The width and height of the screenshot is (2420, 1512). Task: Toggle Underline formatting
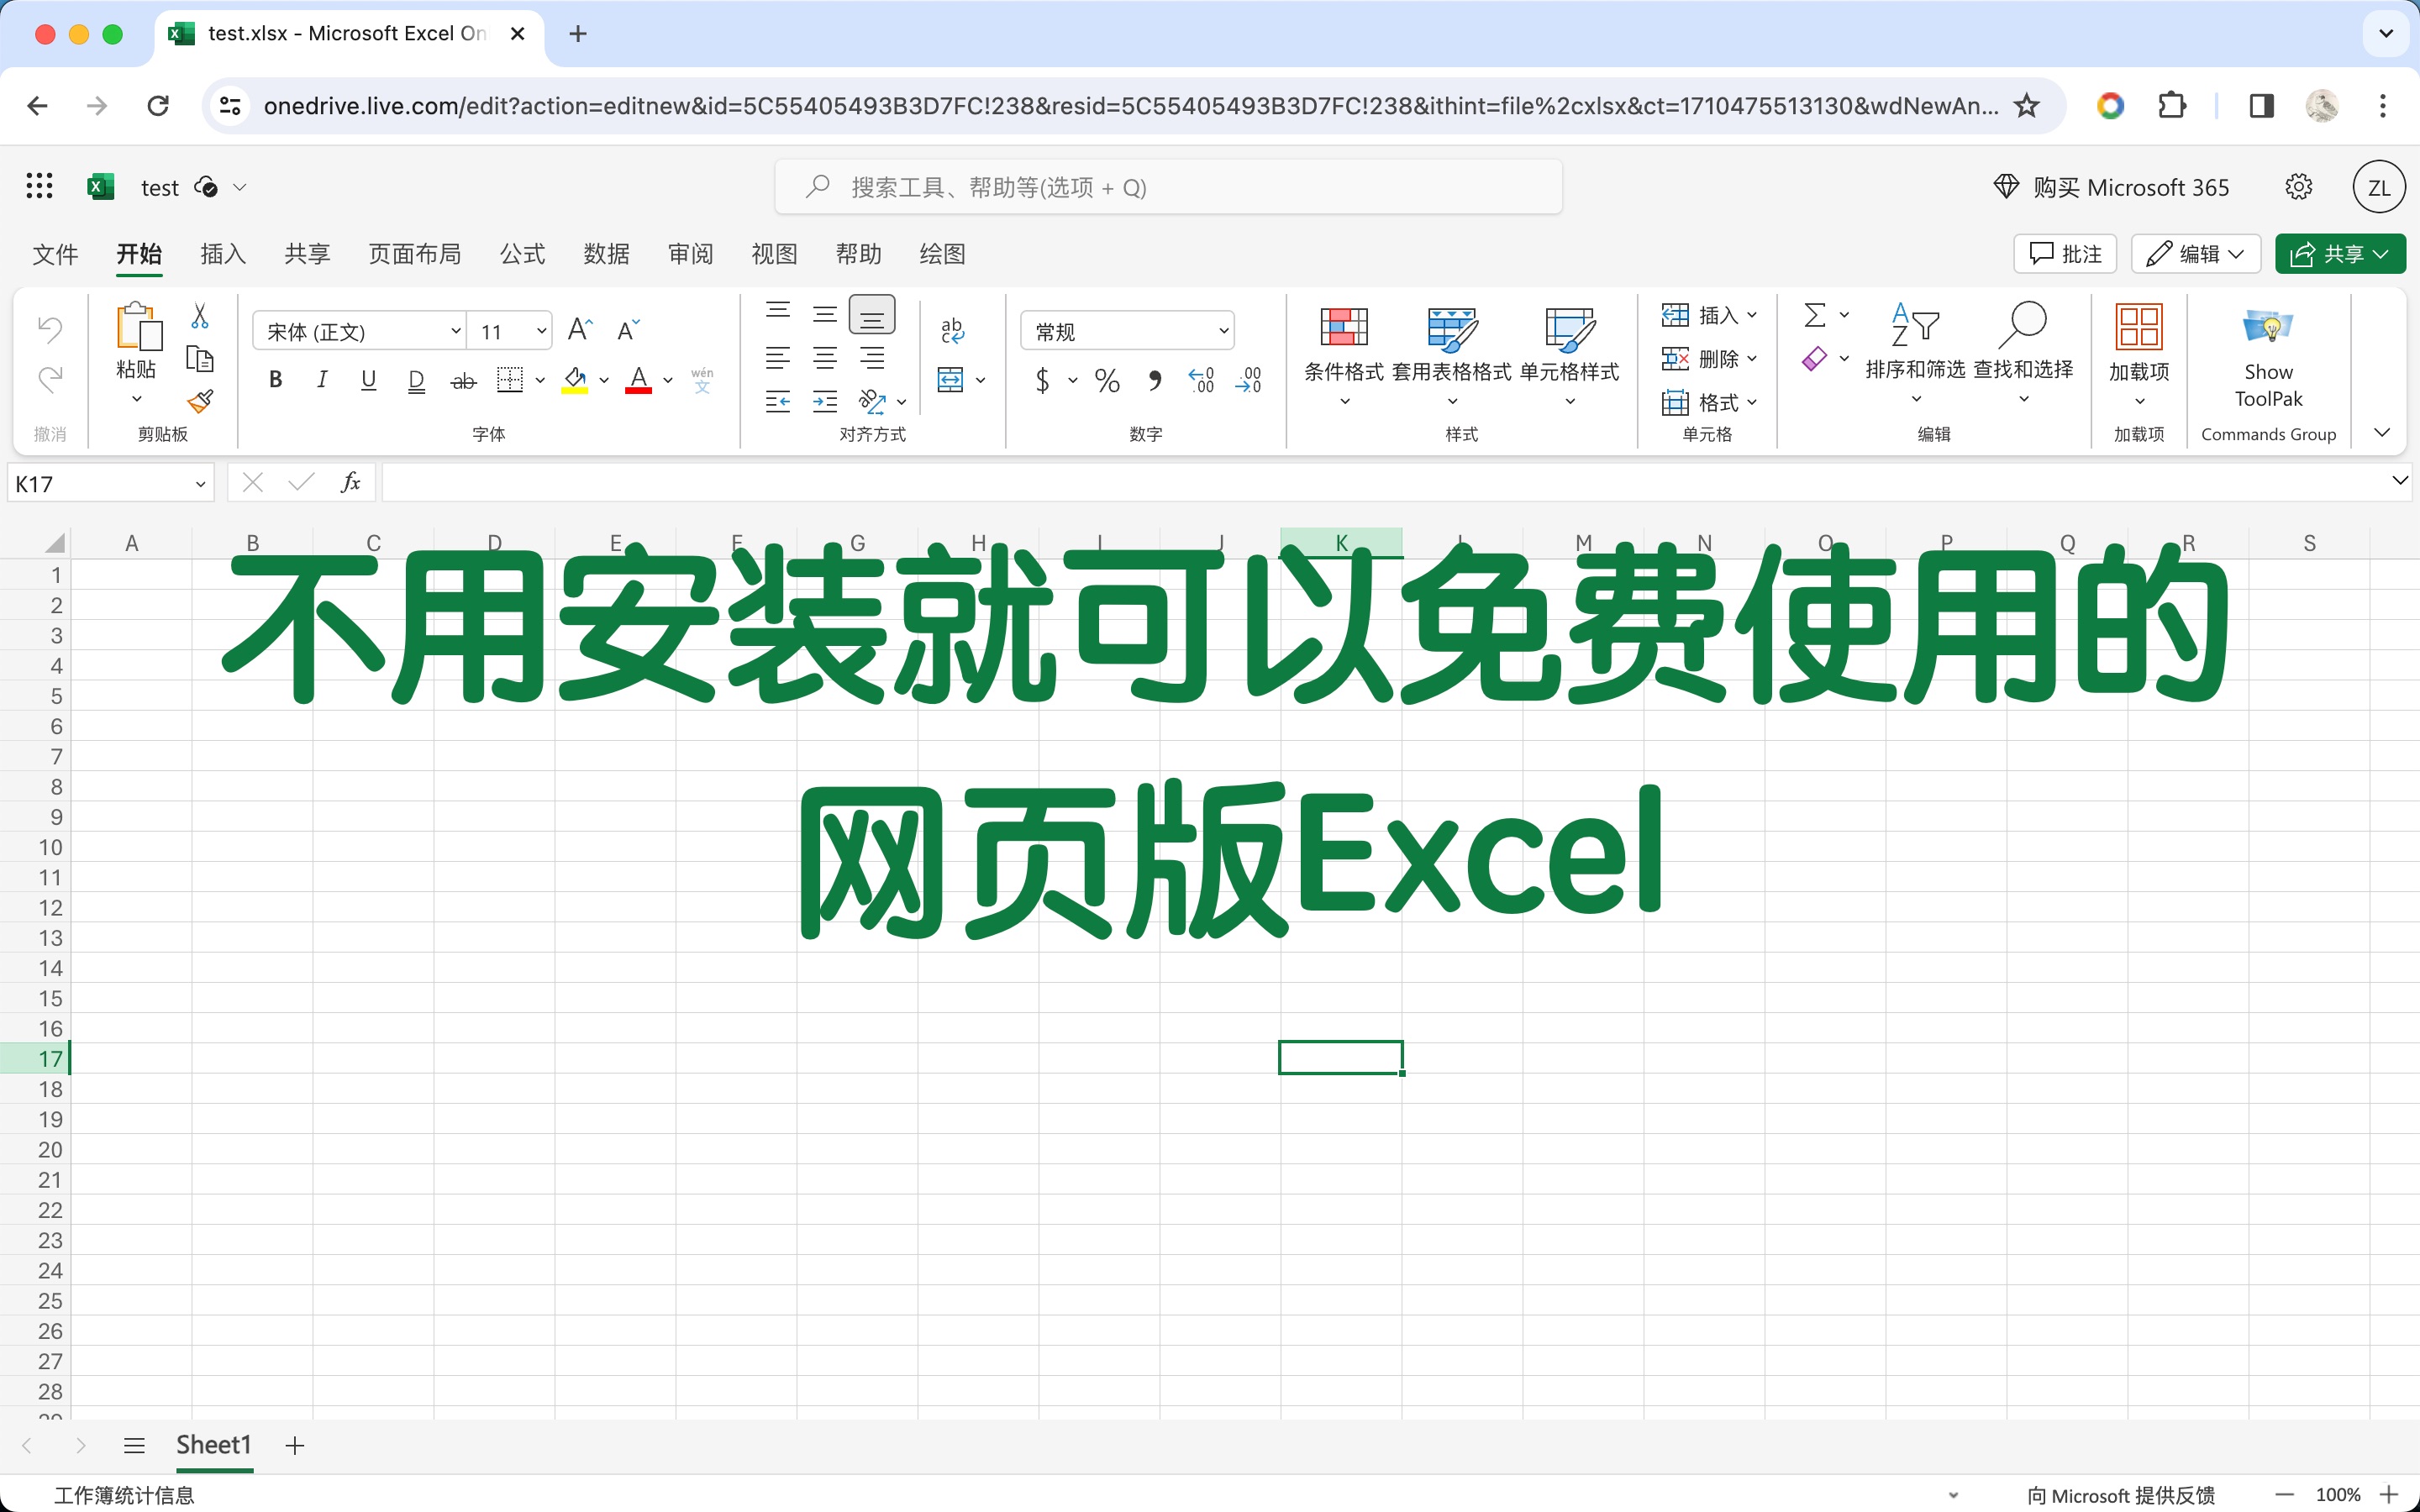click(x=369, y=379)
